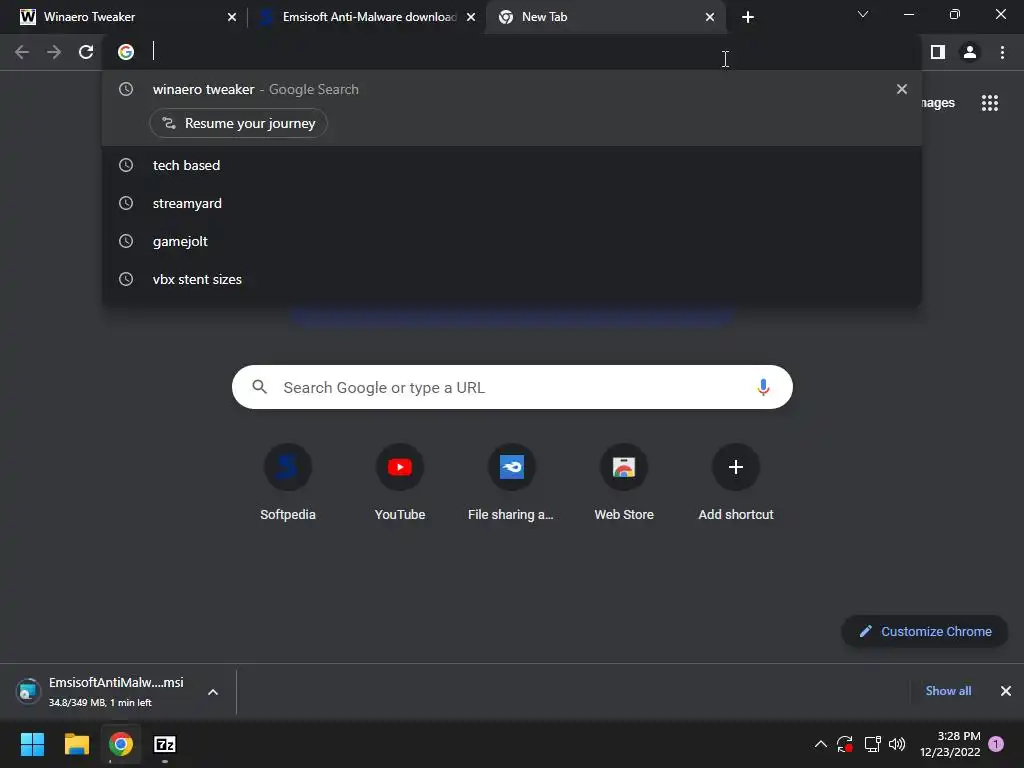
Task: Close the downloads bar
Action: pos(1006,691)
